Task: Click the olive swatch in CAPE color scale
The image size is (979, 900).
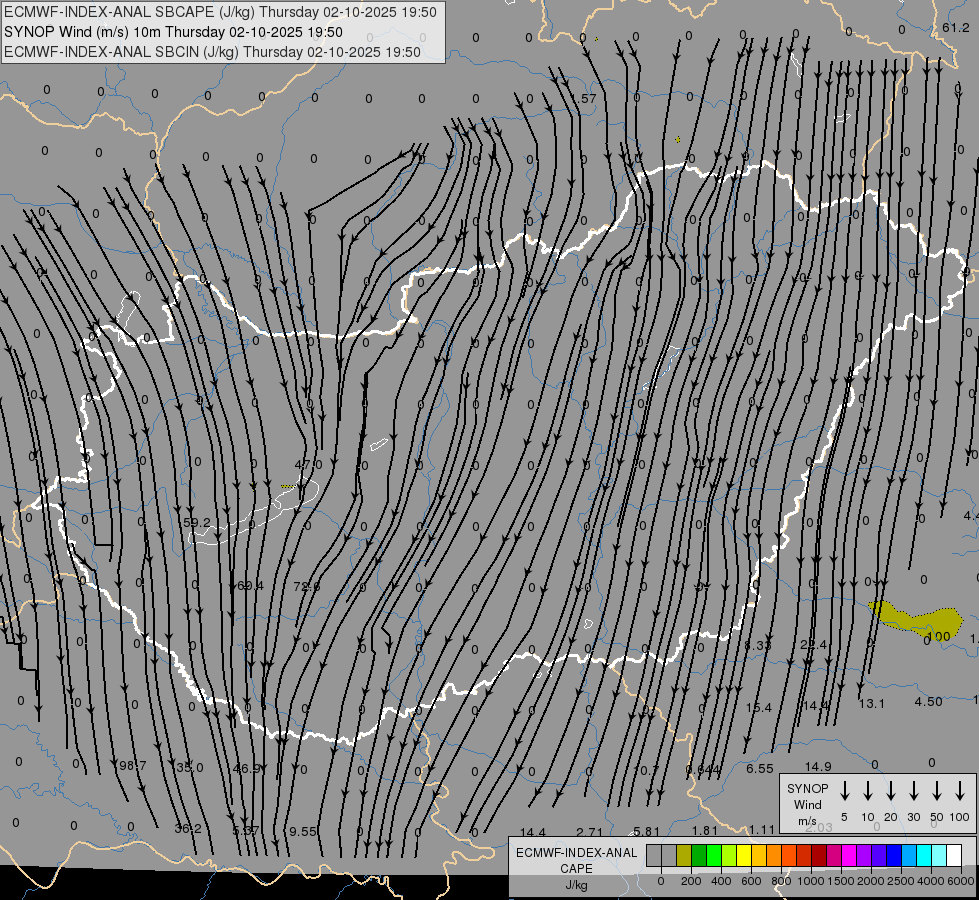Action: point(685,855)
